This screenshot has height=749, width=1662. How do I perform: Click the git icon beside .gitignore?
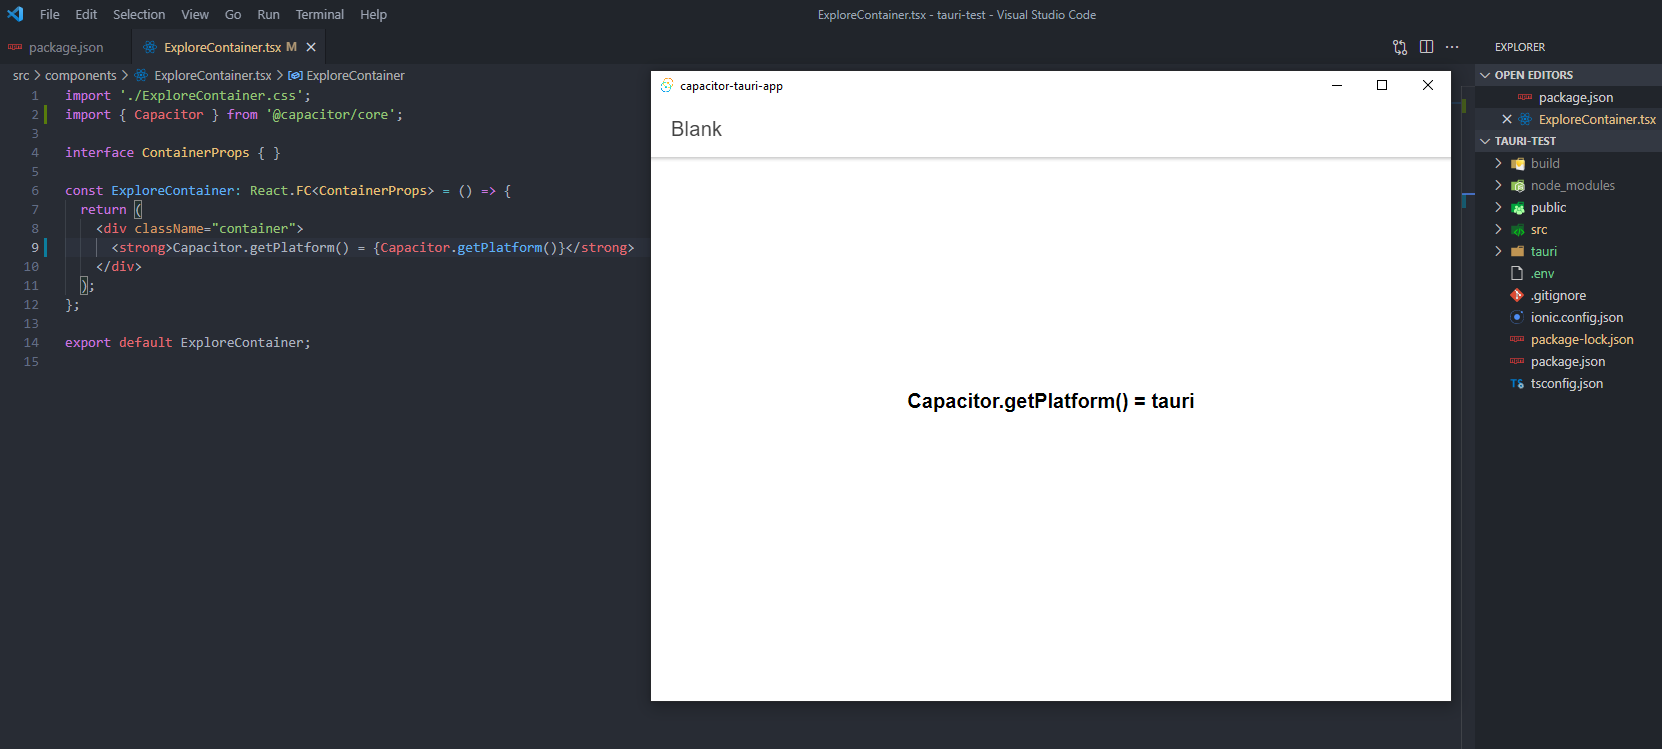1517,296
